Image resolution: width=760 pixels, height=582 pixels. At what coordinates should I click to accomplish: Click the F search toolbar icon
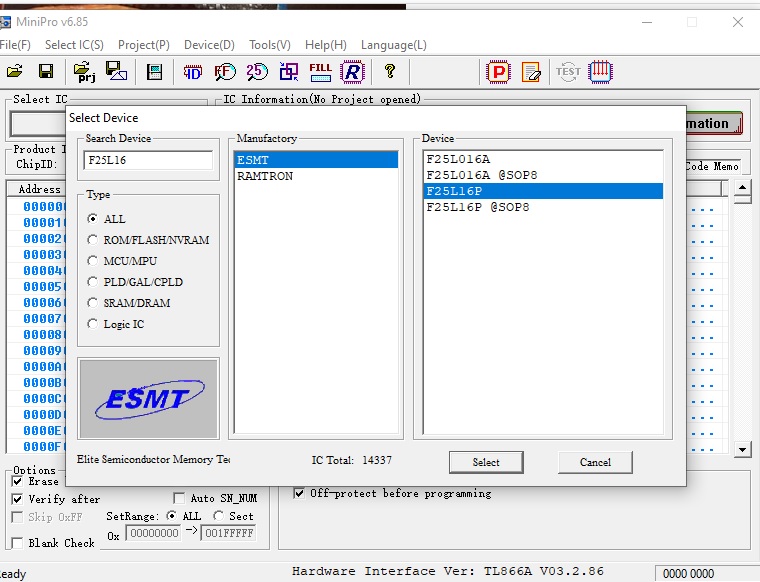pos(224,72)
